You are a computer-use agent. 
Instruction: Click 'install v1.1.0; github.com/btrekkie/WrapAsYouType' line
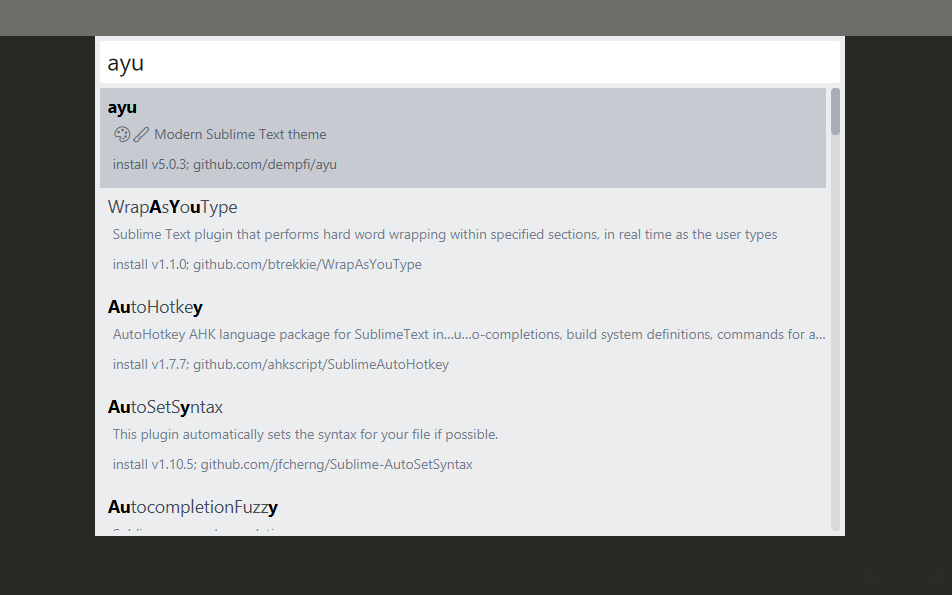pos(267,265)
